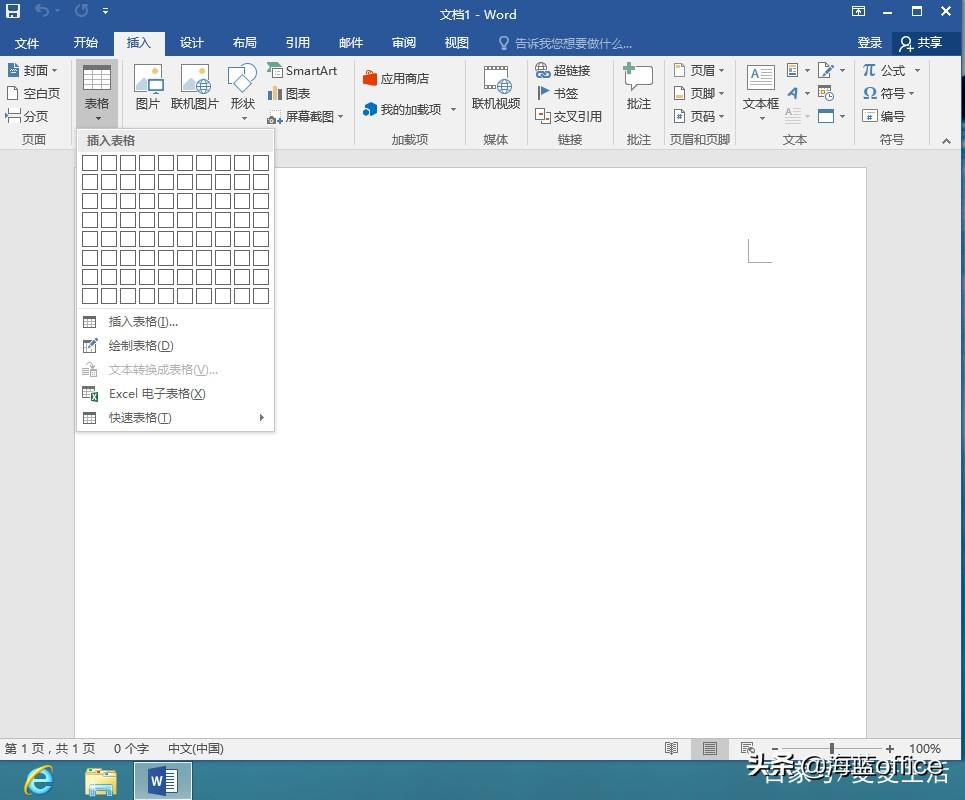Switch to the 布局 tab
The height and width of the screenshot is (800, 965).
(x=244, y=42)
